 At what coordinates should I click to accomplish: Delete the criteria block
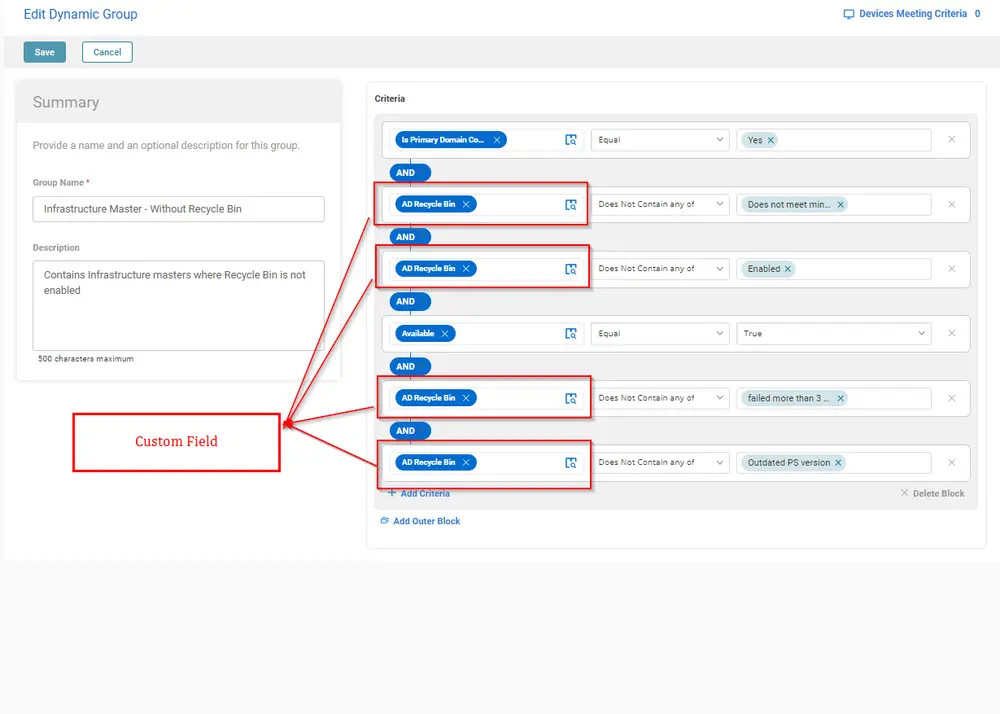(x=932, y=493)
